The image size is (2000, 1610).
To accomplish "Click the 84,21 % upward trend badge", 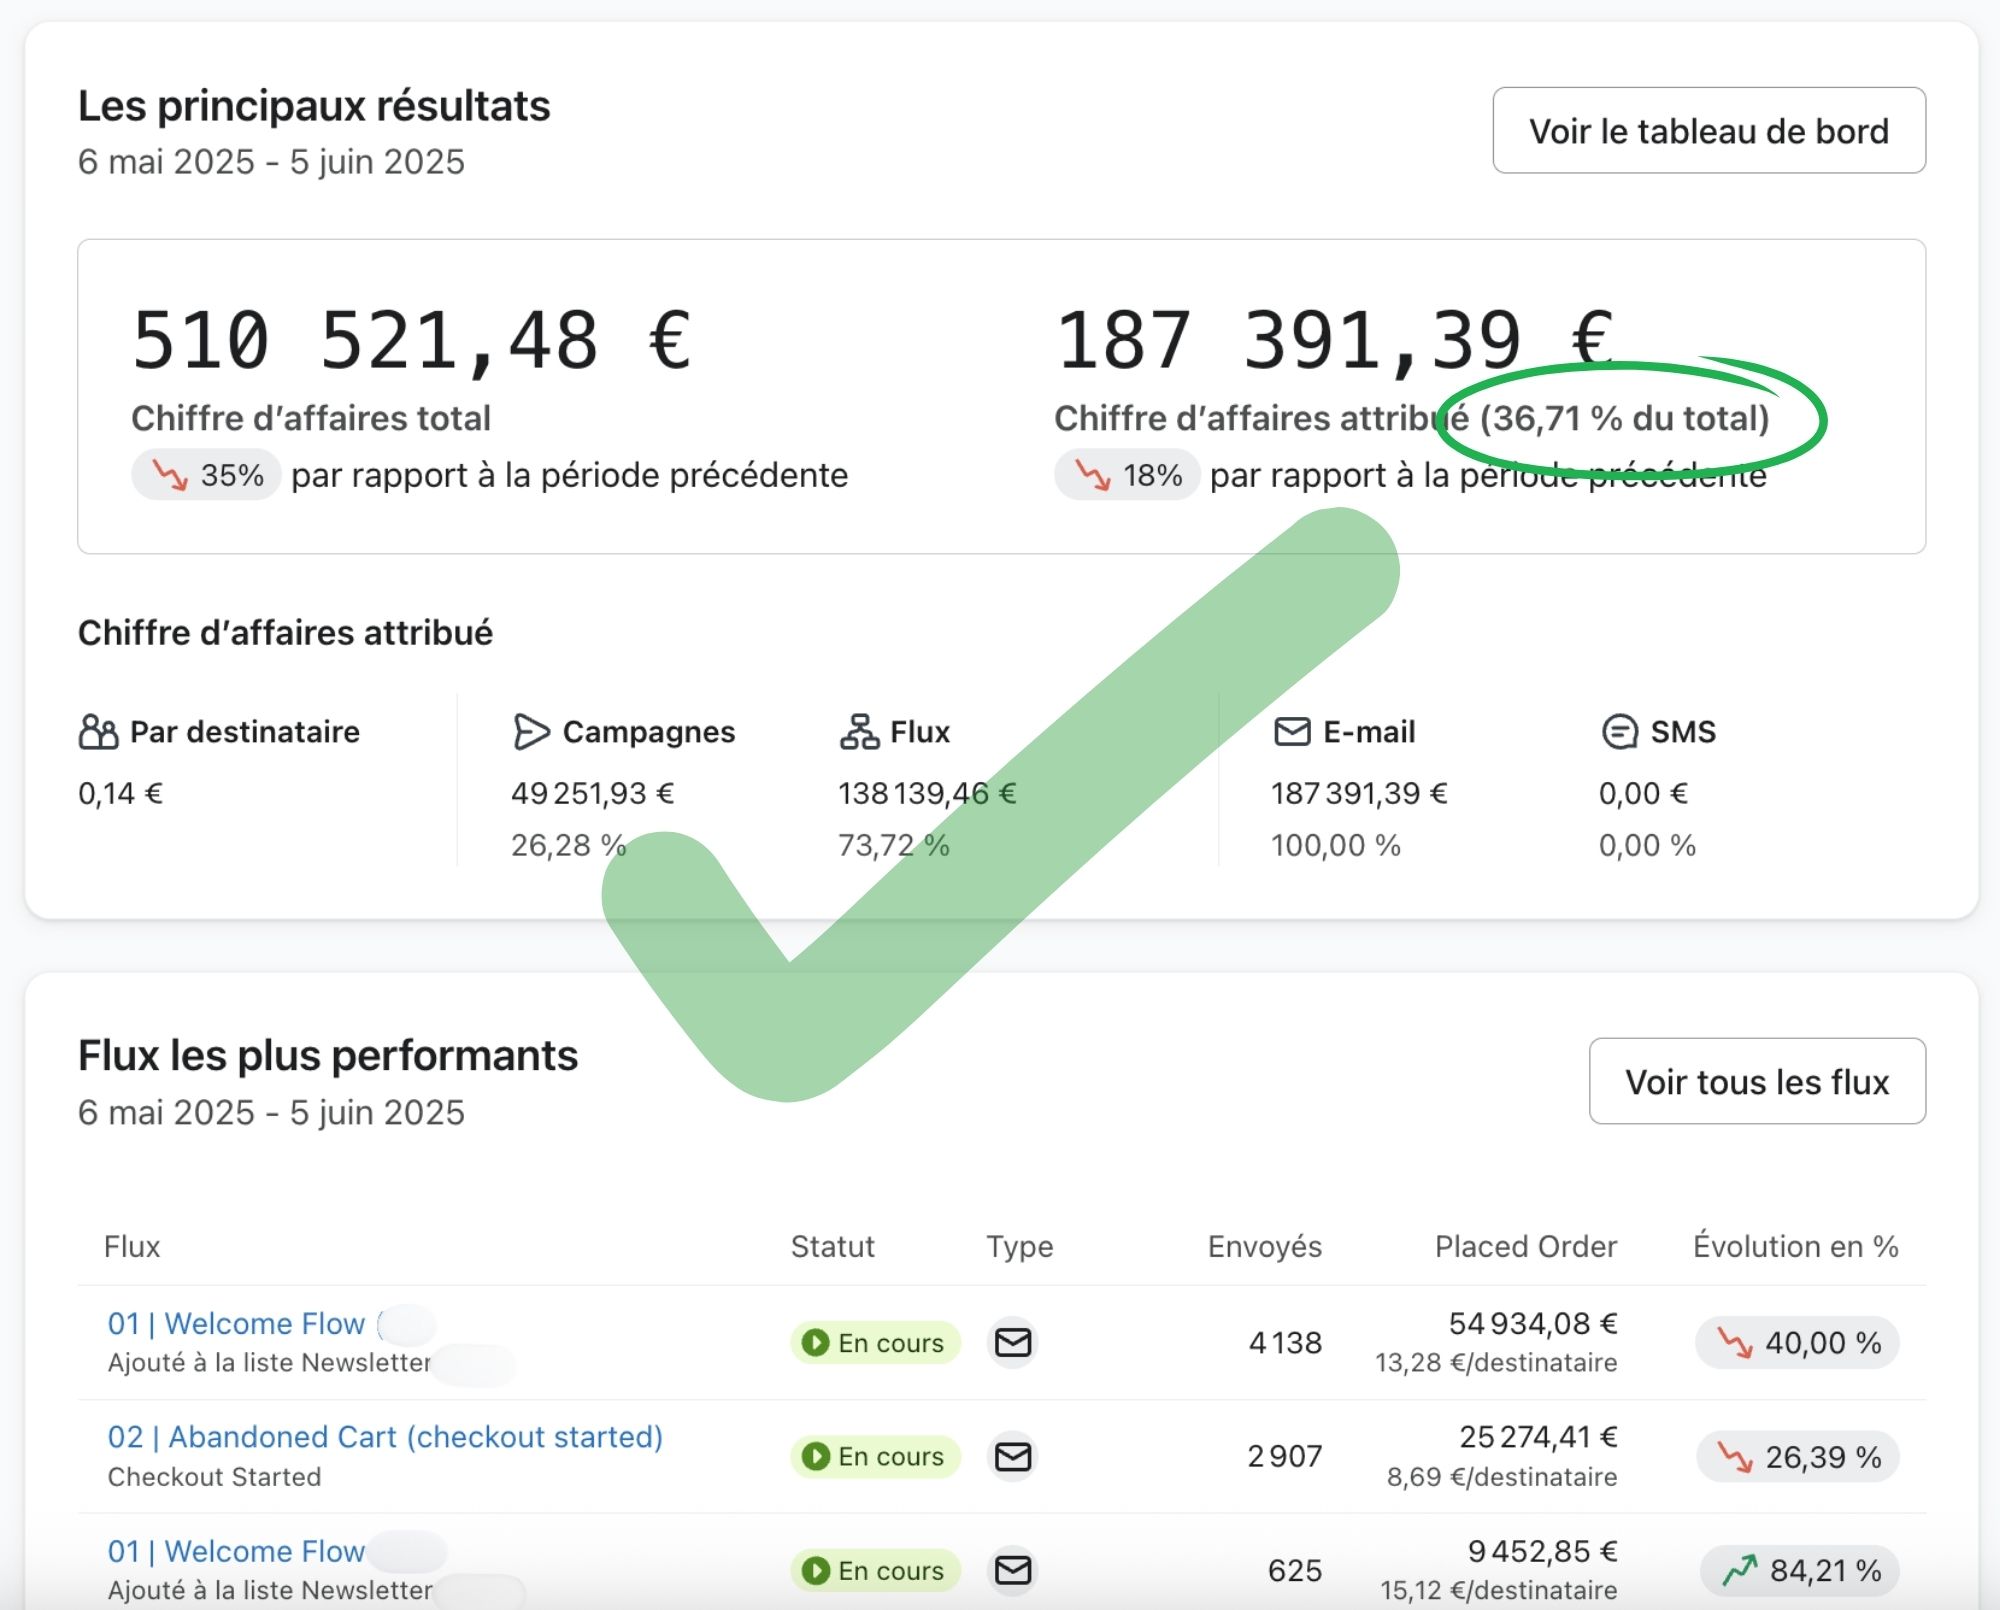I will (1801, 1570).
